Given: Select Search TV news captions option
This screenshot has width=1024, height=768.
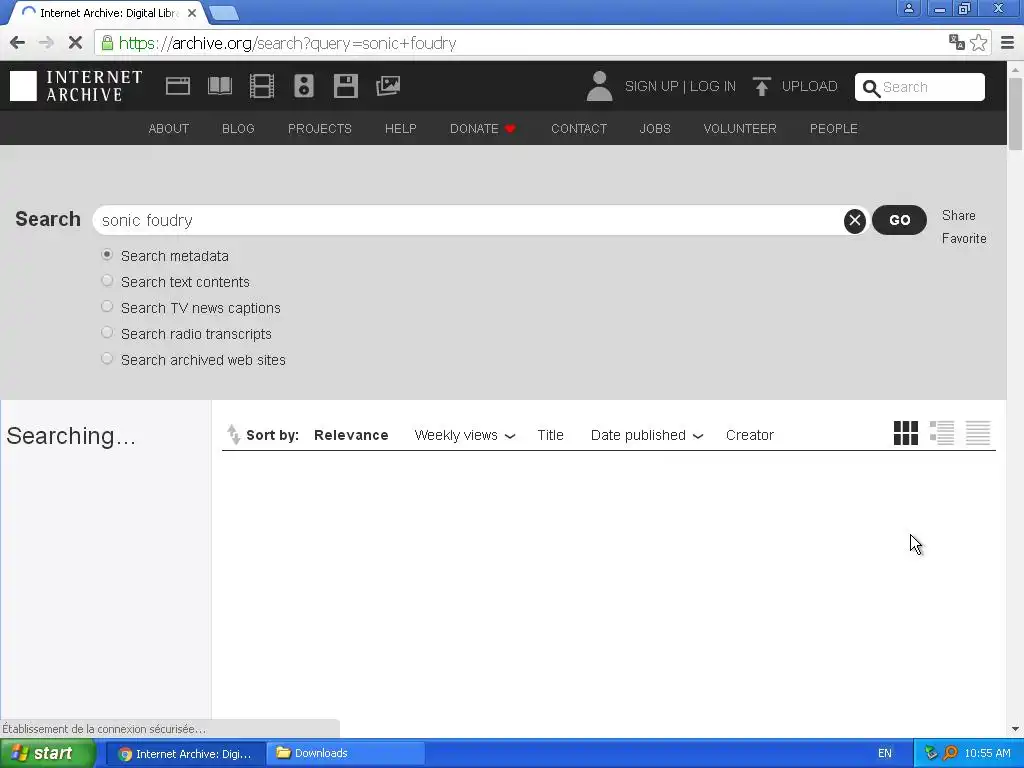Looking at the screenshot, I should pyautogui.click(x=107, y=307).
